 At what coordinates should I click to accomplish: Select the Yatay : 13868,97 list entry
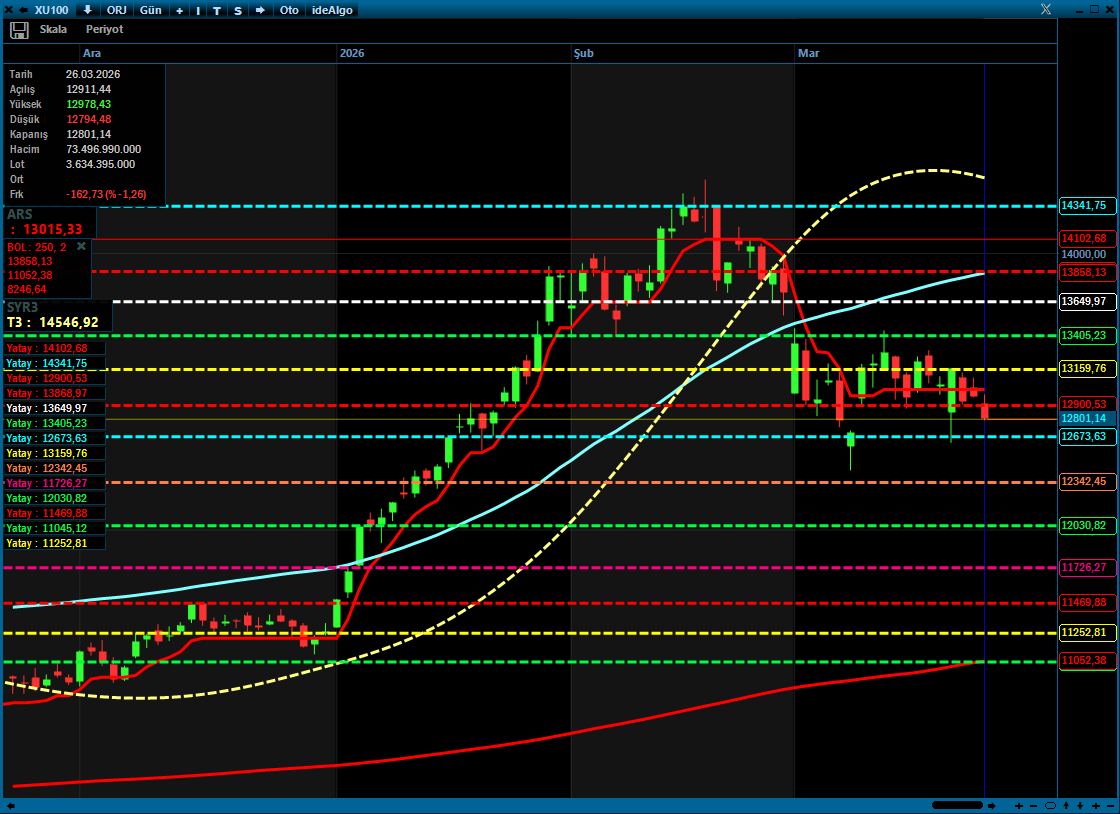coord(54,393)
